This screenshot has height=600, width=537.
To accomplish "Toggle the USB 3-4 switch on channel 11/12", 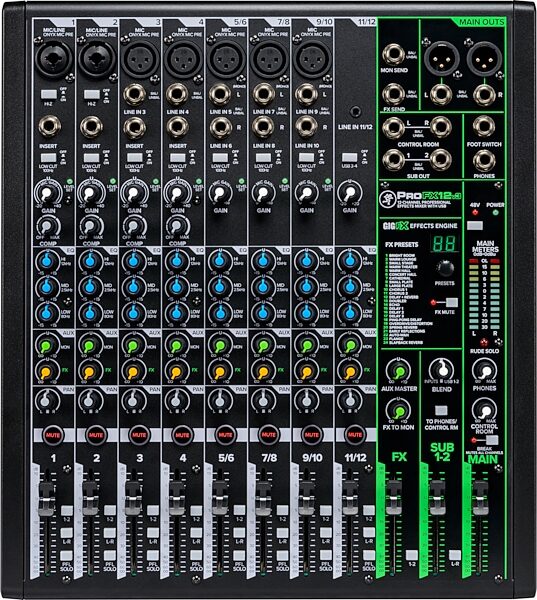I will 349,157.
